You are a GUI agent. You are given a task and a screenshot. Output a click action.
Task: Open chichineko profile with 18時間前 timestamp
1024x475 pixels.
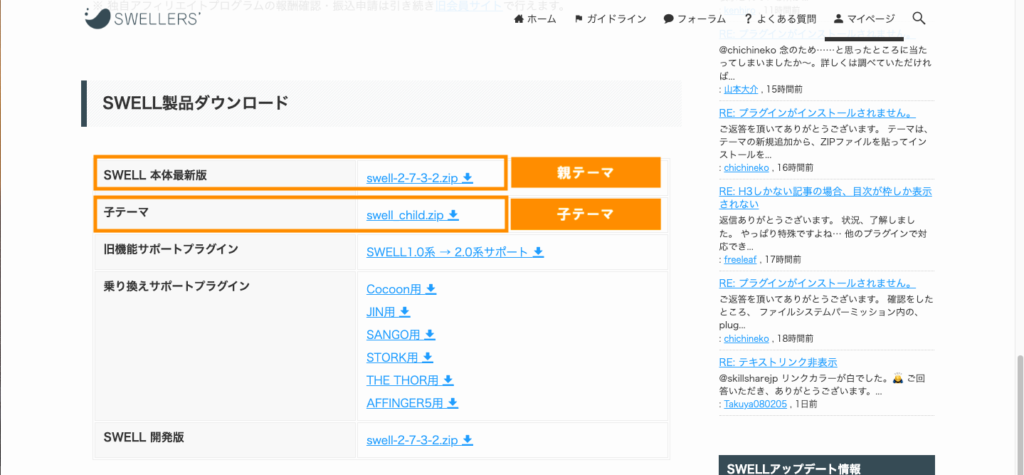(746, 339)
